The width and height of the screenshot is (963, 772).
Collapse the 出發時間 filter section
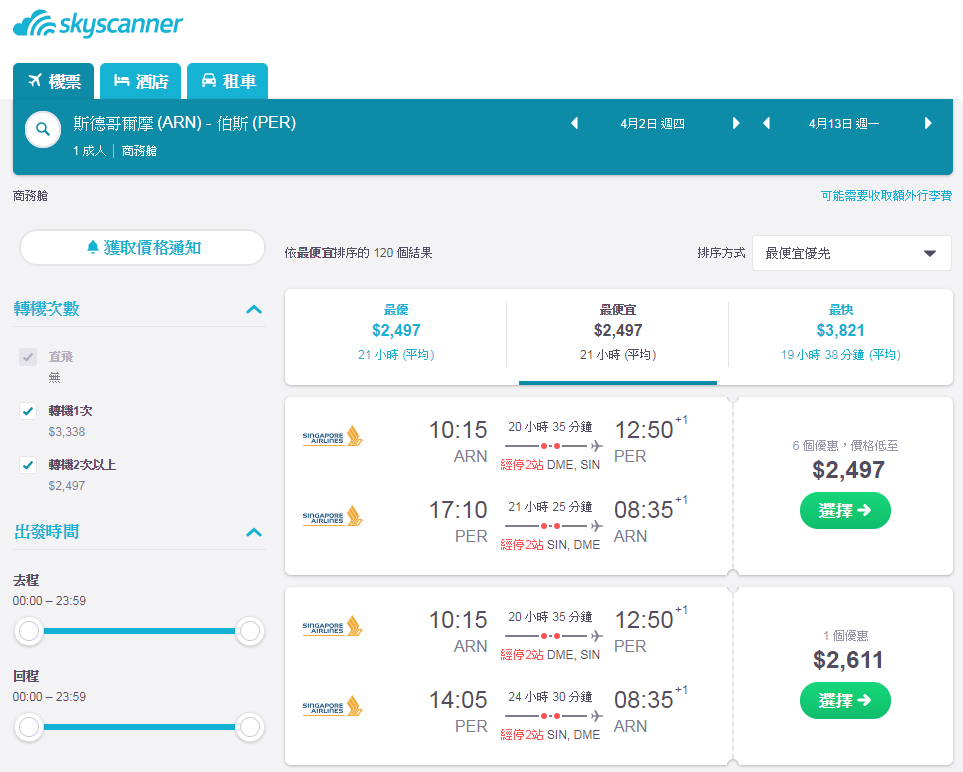click(254, 532)
